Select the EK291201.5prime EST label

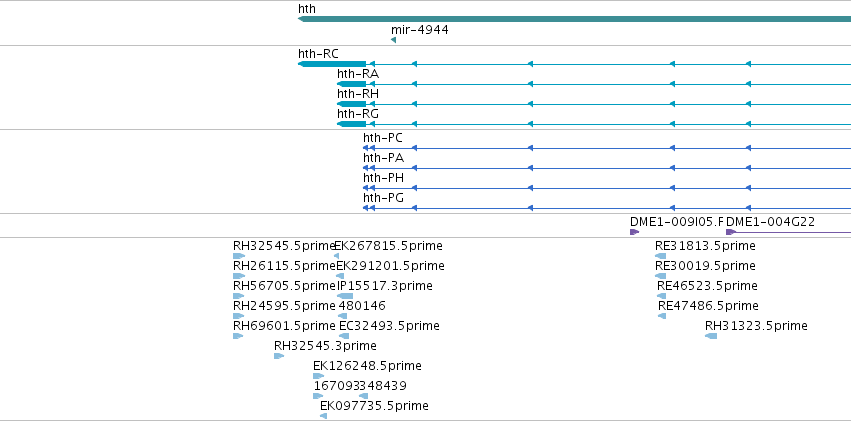coord(390,266)
